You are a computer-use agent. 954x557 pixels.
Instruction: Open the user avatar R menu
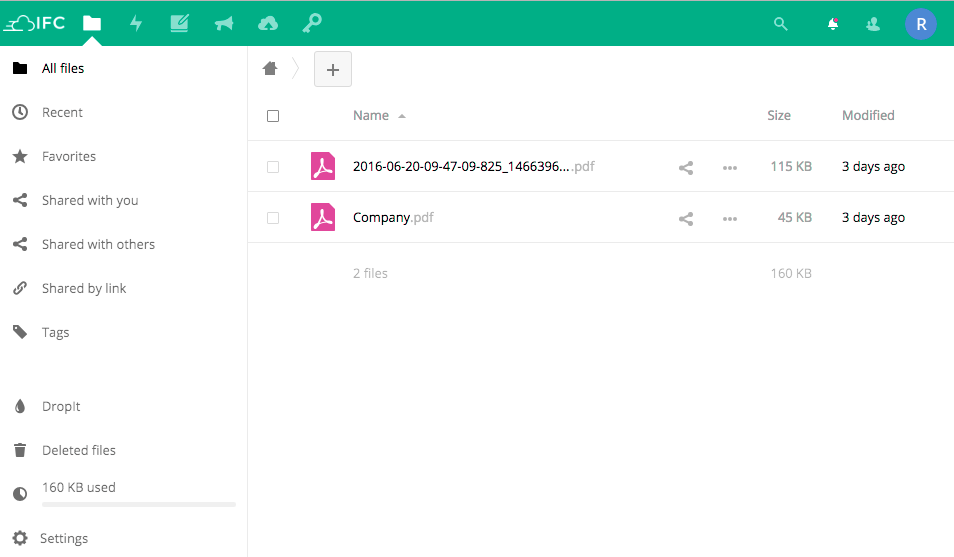point(920,24)
